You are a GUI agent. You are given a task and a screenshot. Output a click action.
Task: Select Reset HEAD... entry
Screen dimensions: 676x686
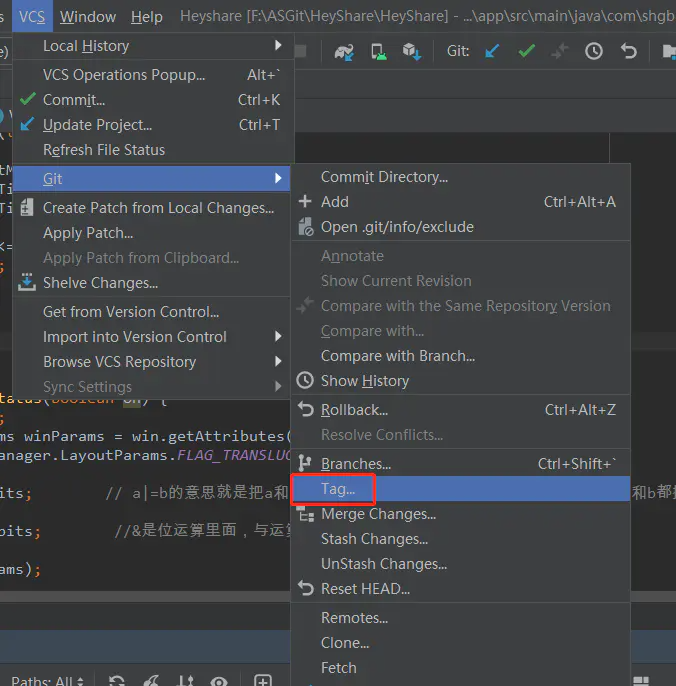coord(461,588)
